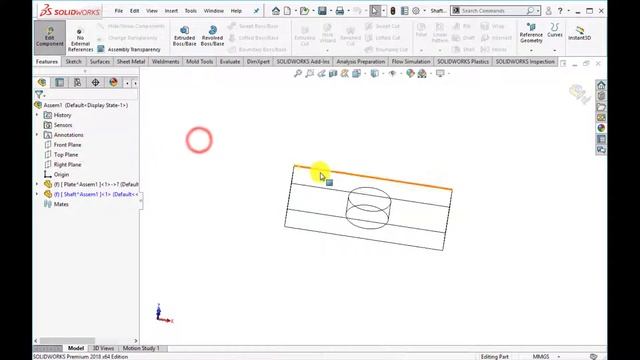
Task: Open the Edit menu
Action: pos(134,11)
